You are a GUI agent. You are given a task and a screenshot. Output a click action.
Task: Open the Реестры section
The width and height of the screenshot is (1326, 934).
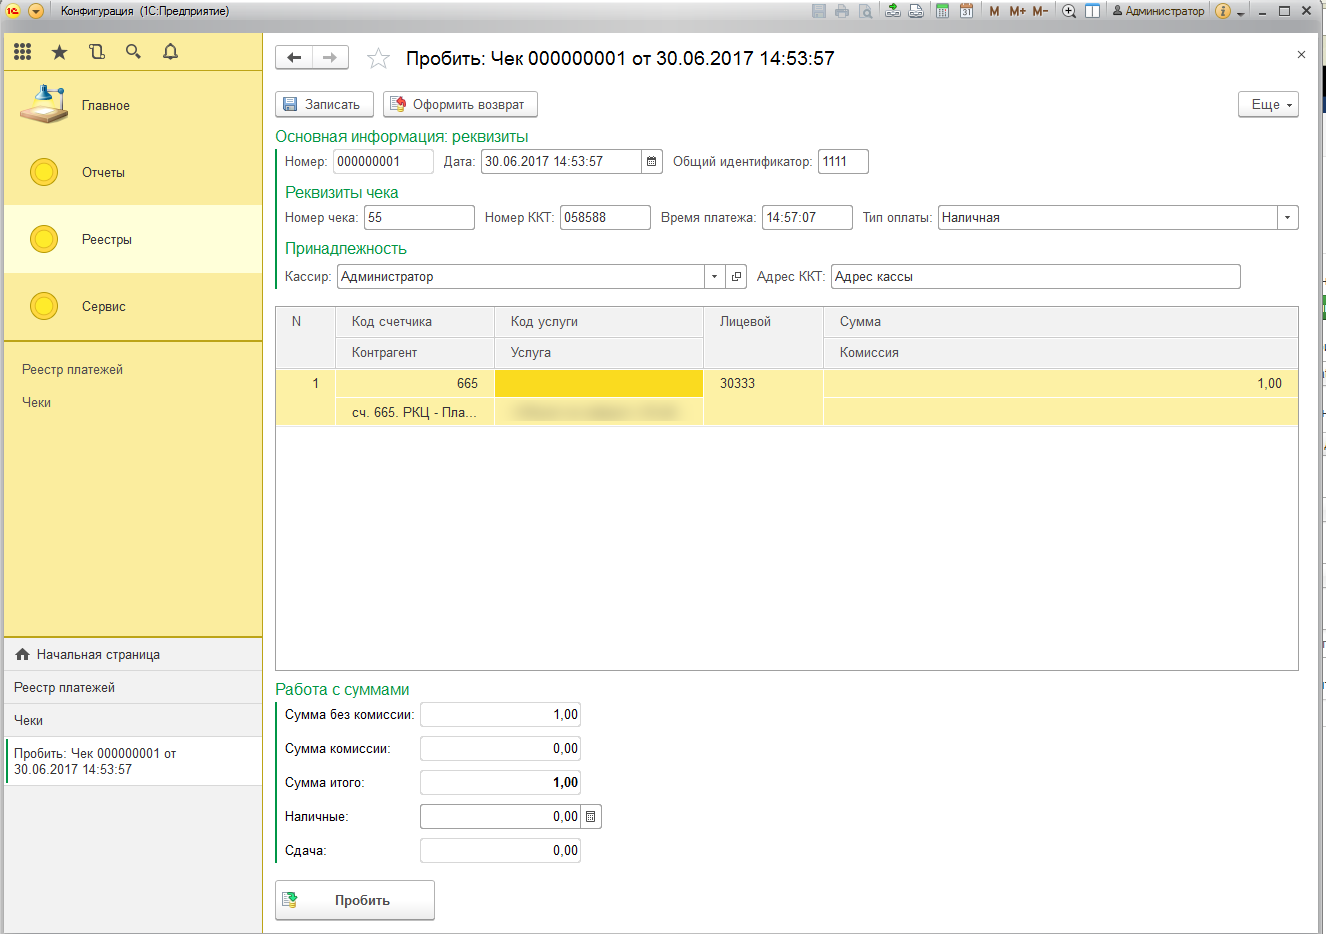(x=107, y=240)
